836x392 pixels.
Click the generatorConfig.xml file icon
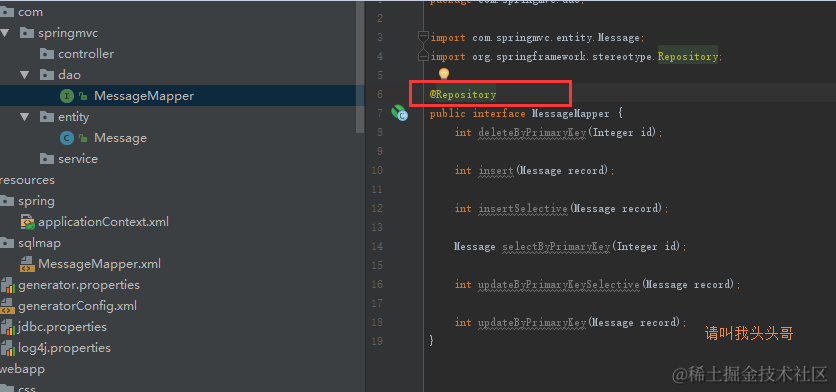click(7, 306)
